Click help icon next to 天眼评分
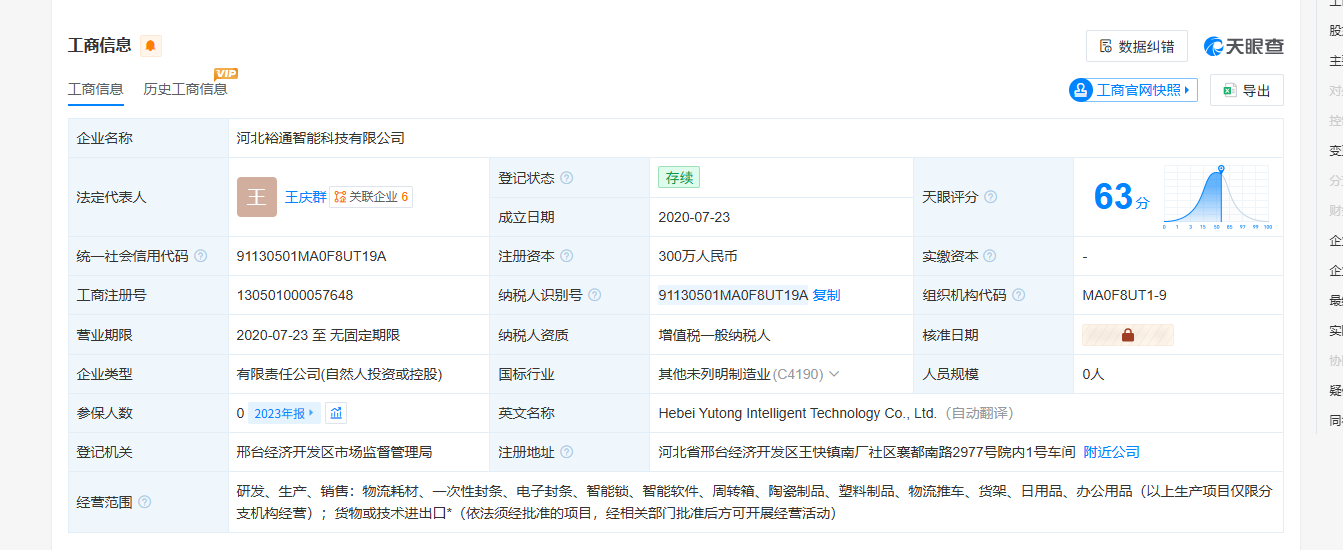This screenshot has width=1343, height=550. tap(990, 197)
